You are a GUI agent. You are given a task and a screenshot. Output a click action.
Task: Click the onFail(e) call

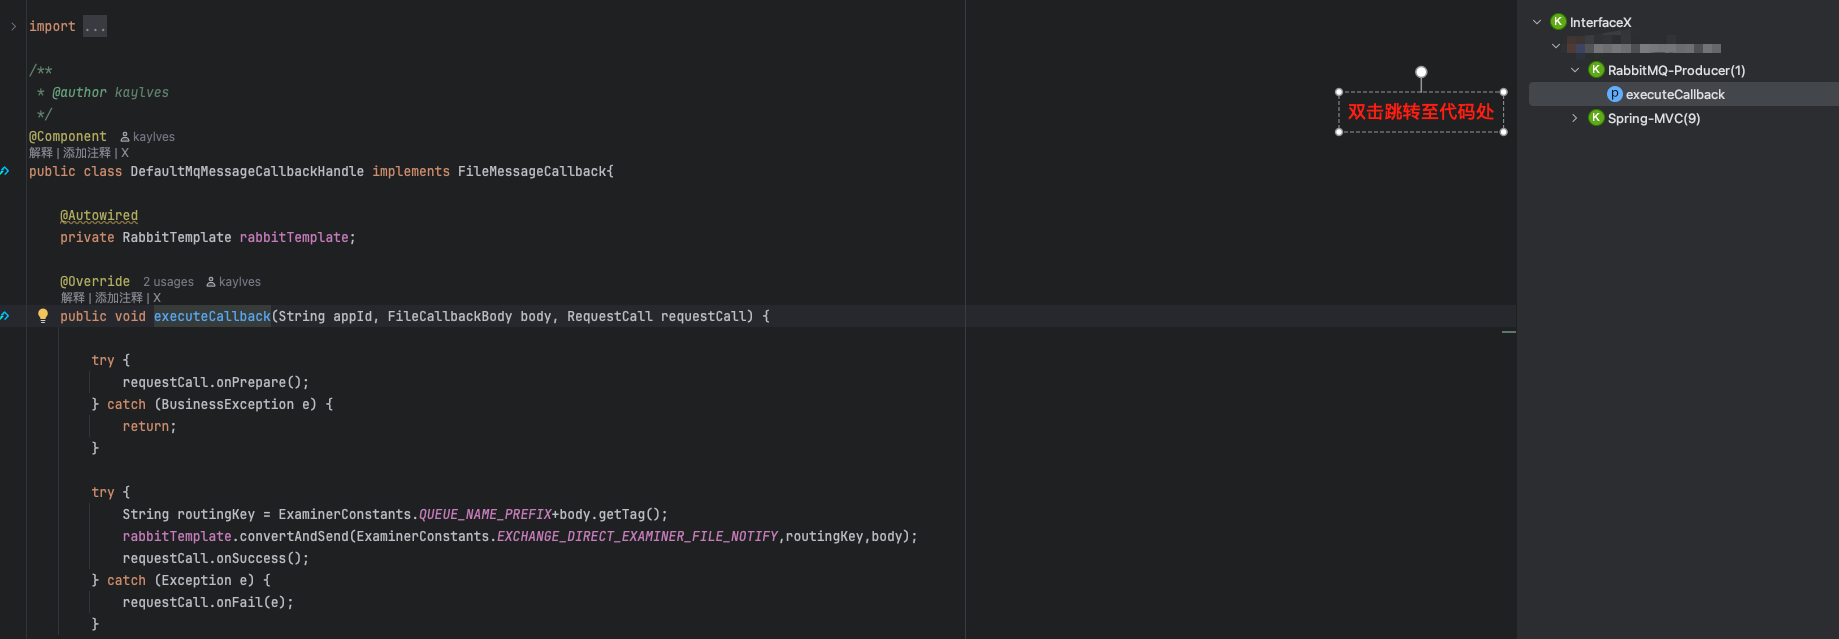click(x=251, y=603)
